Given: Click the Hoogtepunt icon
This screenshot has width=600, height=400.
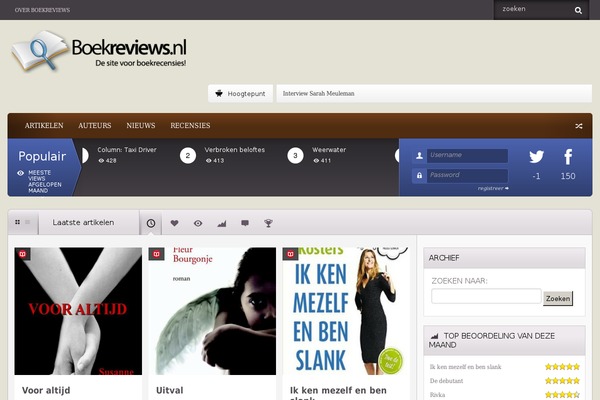Looking at the screenshot, I should tap(219, 93).
